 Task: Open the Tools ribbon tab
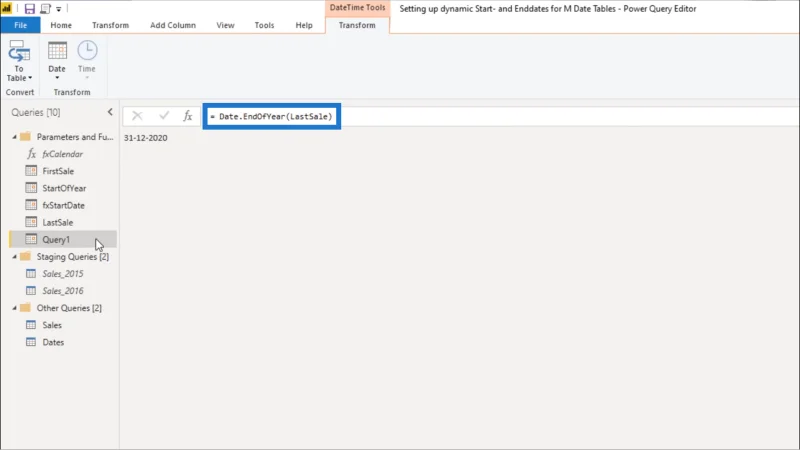(x=264, y=25)
